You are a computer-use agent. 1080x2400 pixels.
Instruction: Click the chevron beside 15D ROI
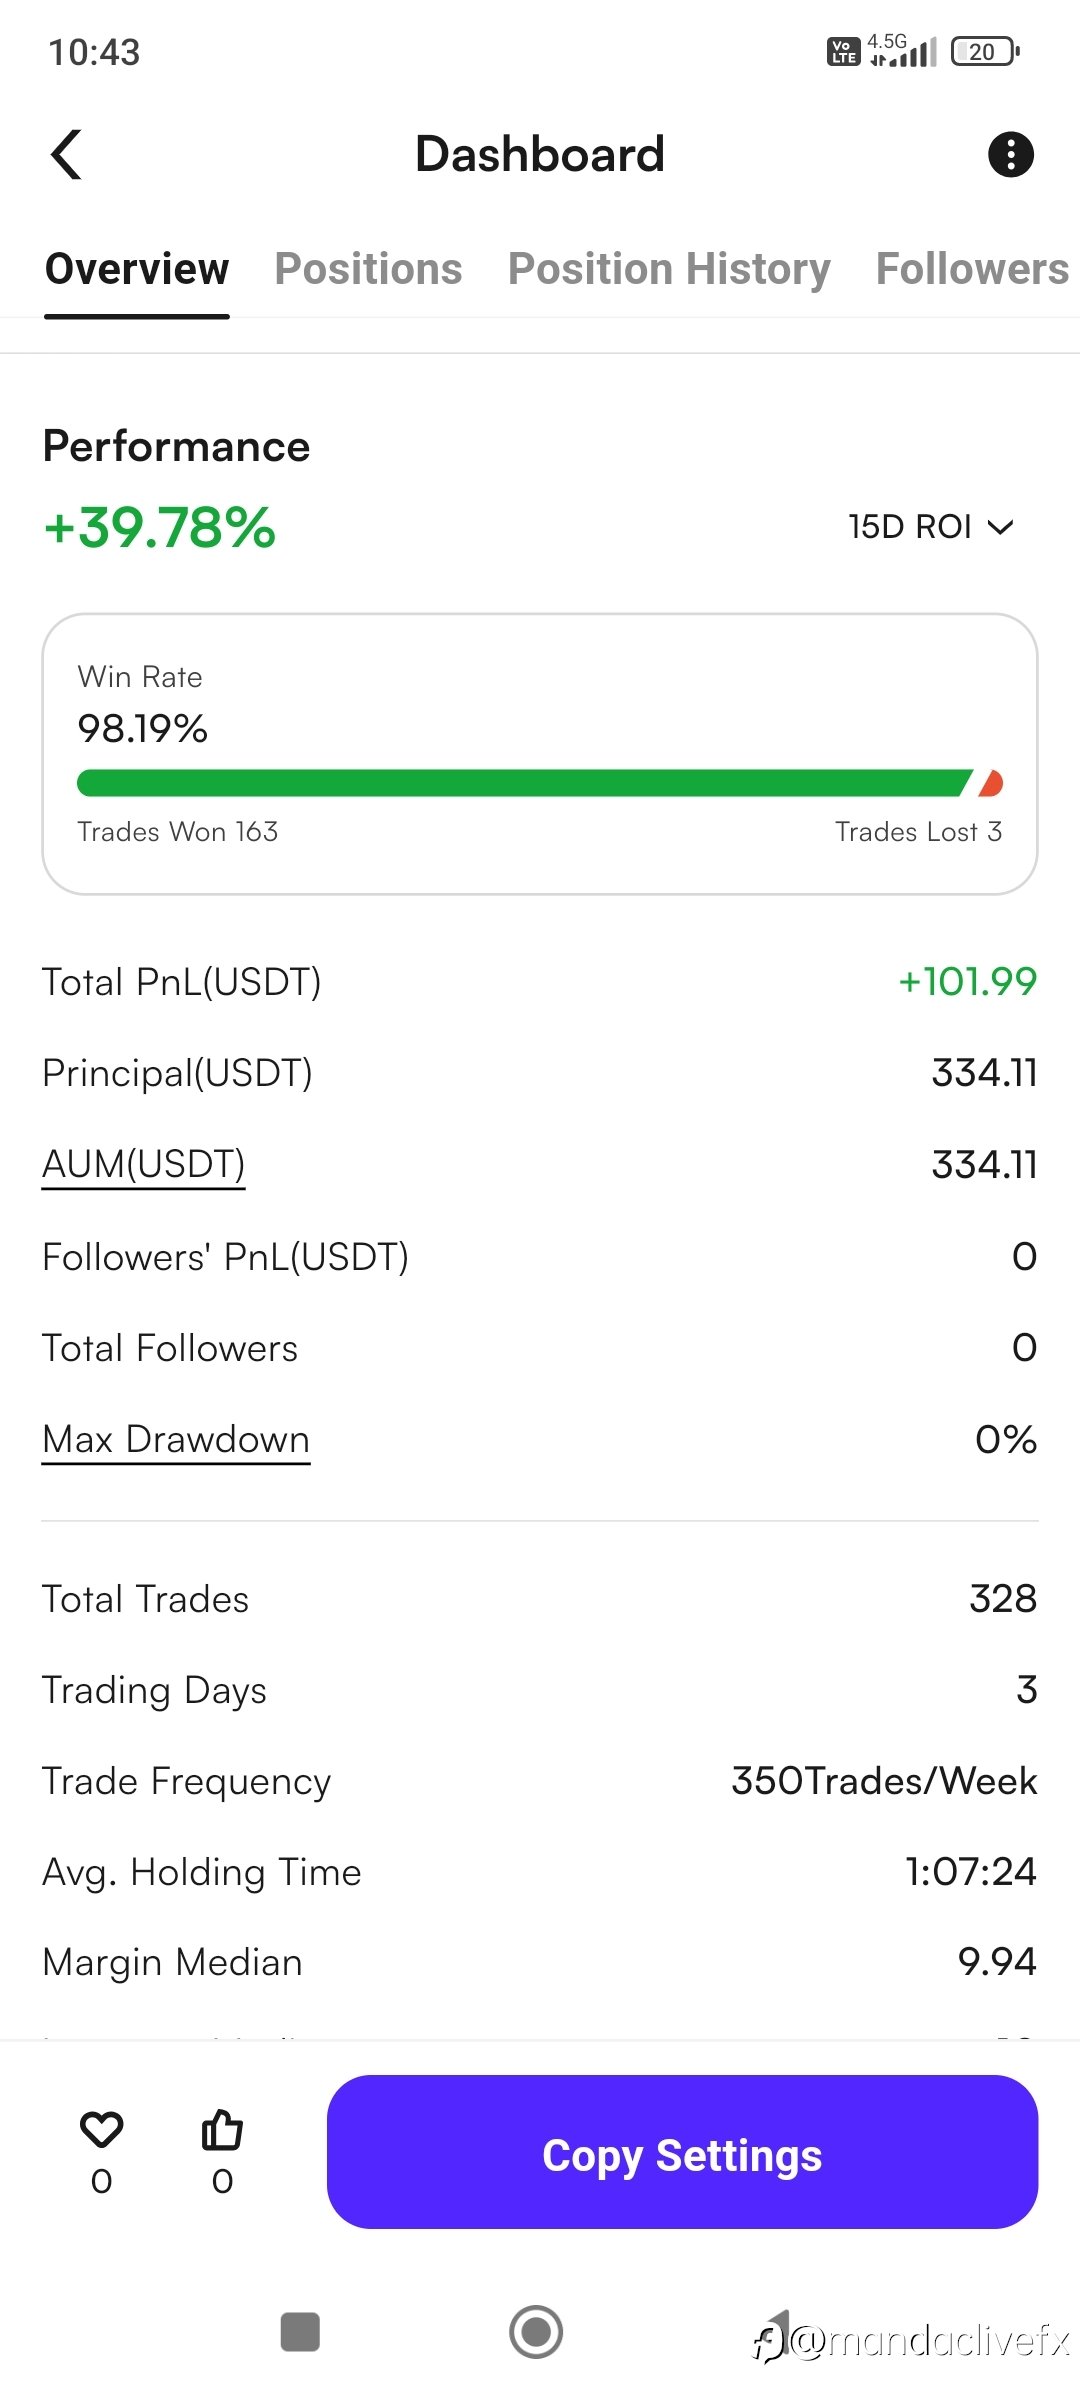click(x=1000, y=527)
